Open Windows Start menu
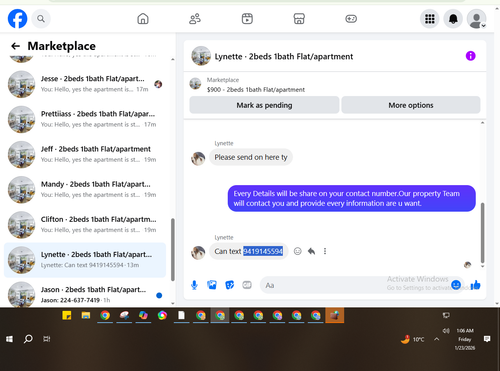This screenshot has height=371, width=500. pos(9,339)
